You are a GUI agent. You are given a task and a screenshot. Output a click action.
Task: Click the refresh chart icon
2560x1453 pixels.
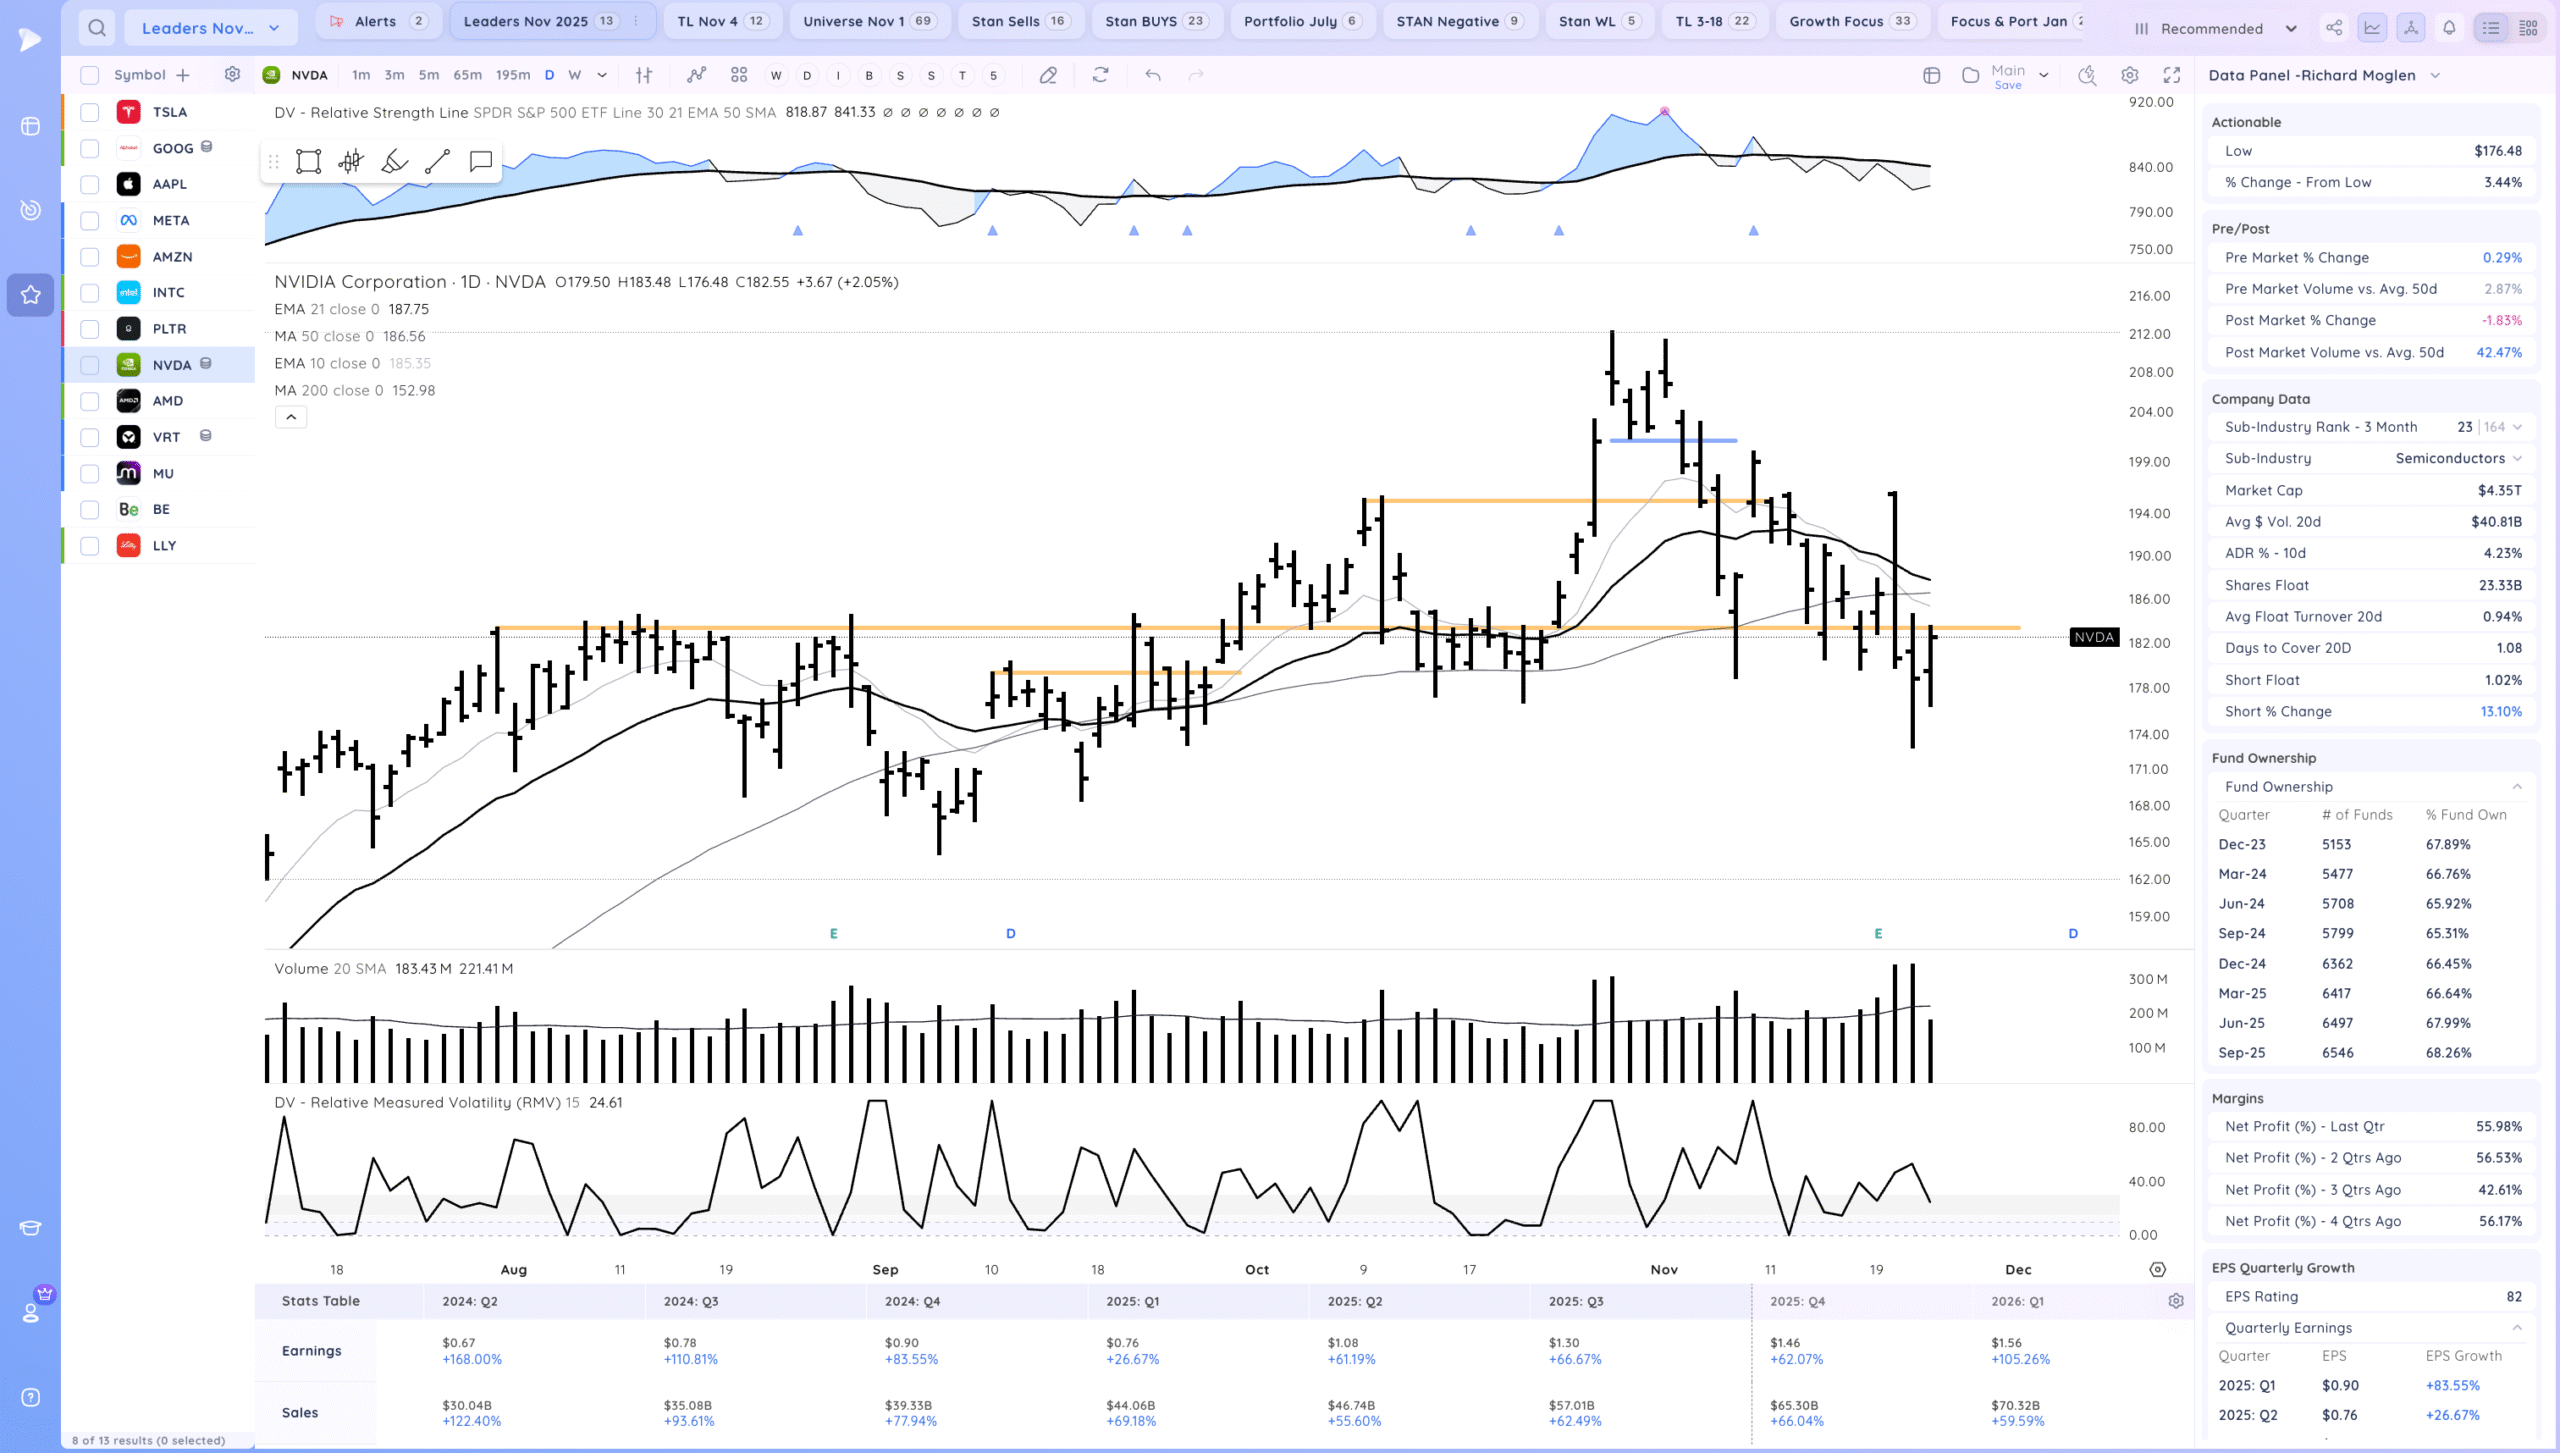click(x=1100, y=75)
